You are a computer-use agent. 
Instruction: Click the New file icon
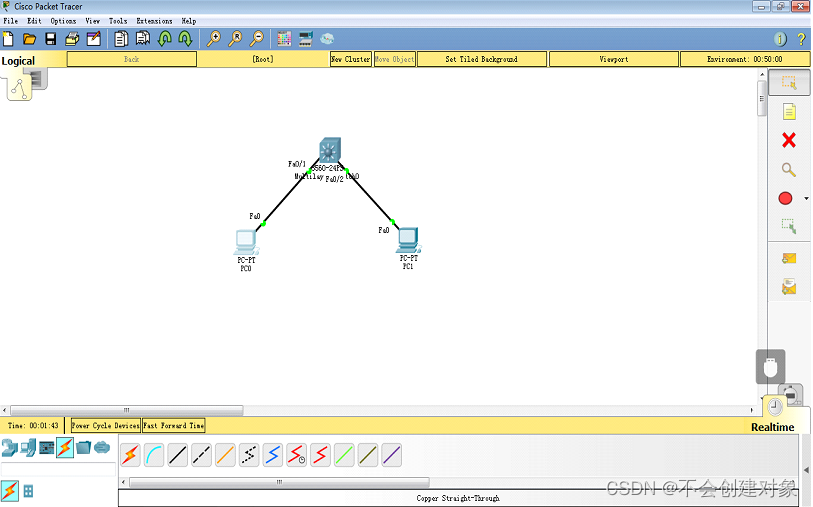[x=8, y=39]
